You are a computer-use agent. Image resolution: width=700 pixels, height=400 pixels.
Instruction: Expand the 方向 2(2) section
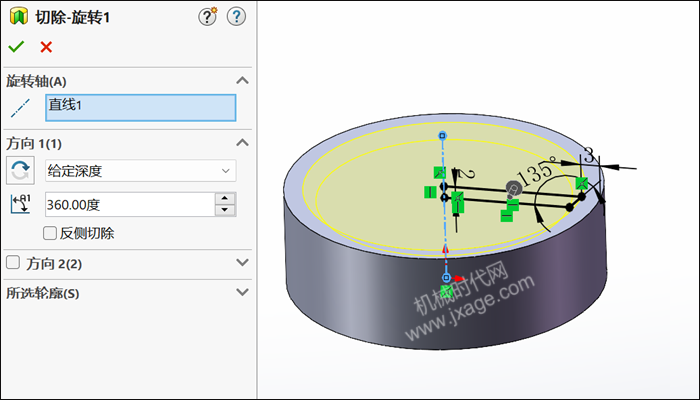click(242, 262)
